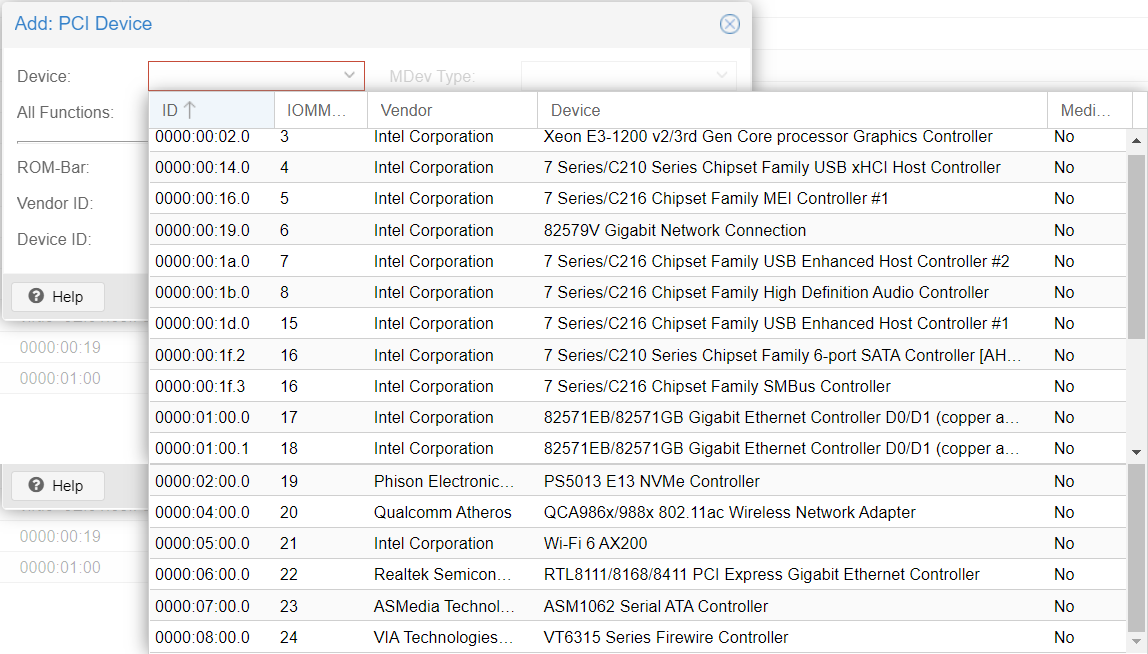Select the High Definition Audio Controller row
The height and width of the screenshot is (654, 1148).
[x=765, y=292]
